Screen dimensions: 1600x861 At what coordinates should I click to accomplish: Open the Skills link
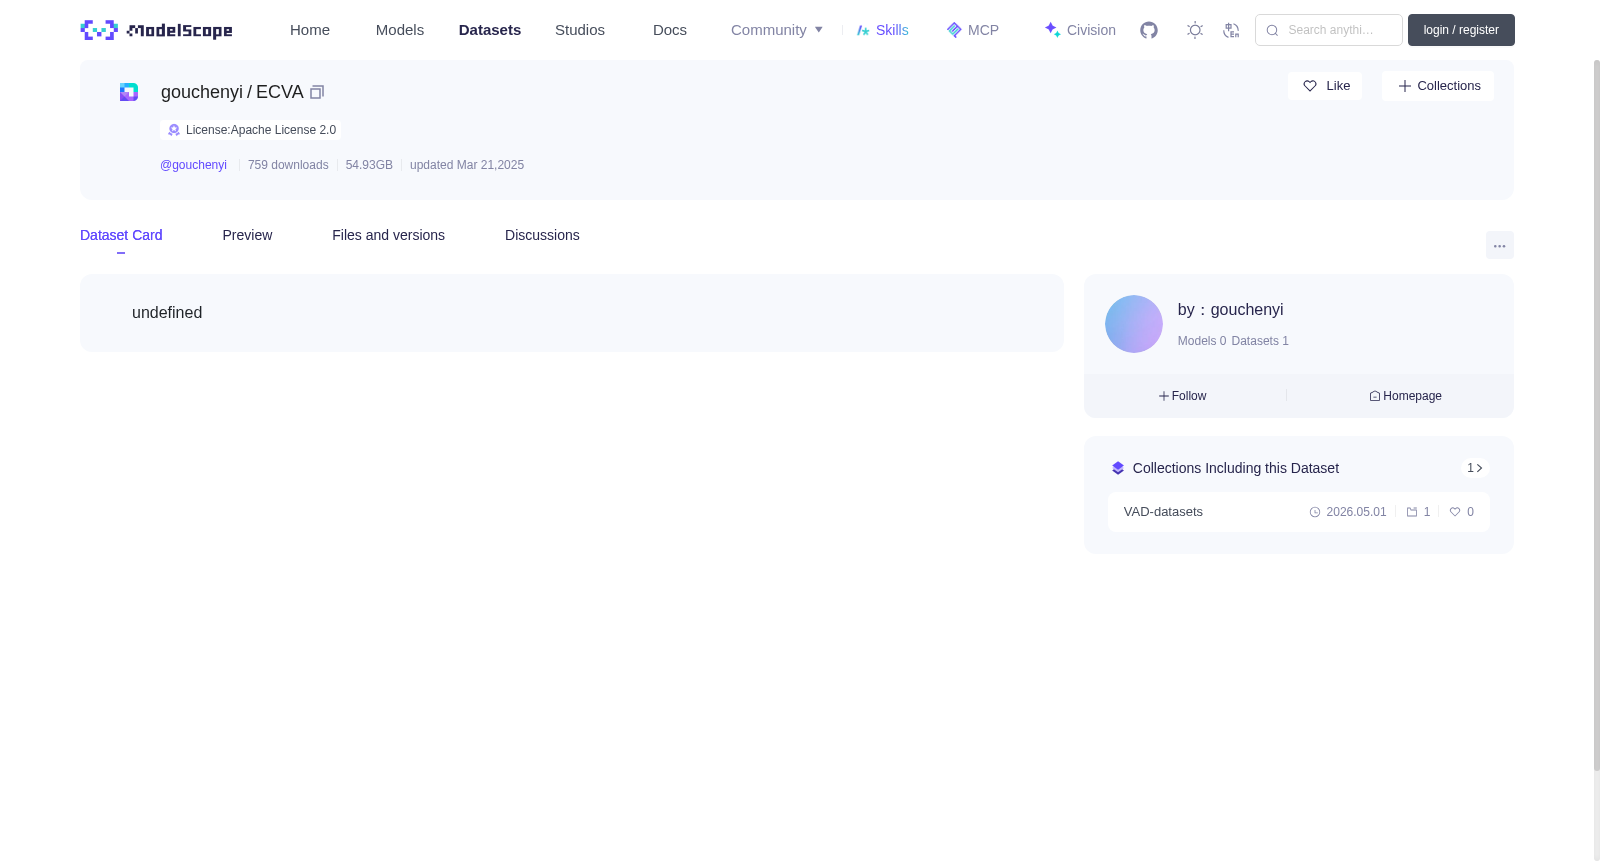[x=892, y=30]
